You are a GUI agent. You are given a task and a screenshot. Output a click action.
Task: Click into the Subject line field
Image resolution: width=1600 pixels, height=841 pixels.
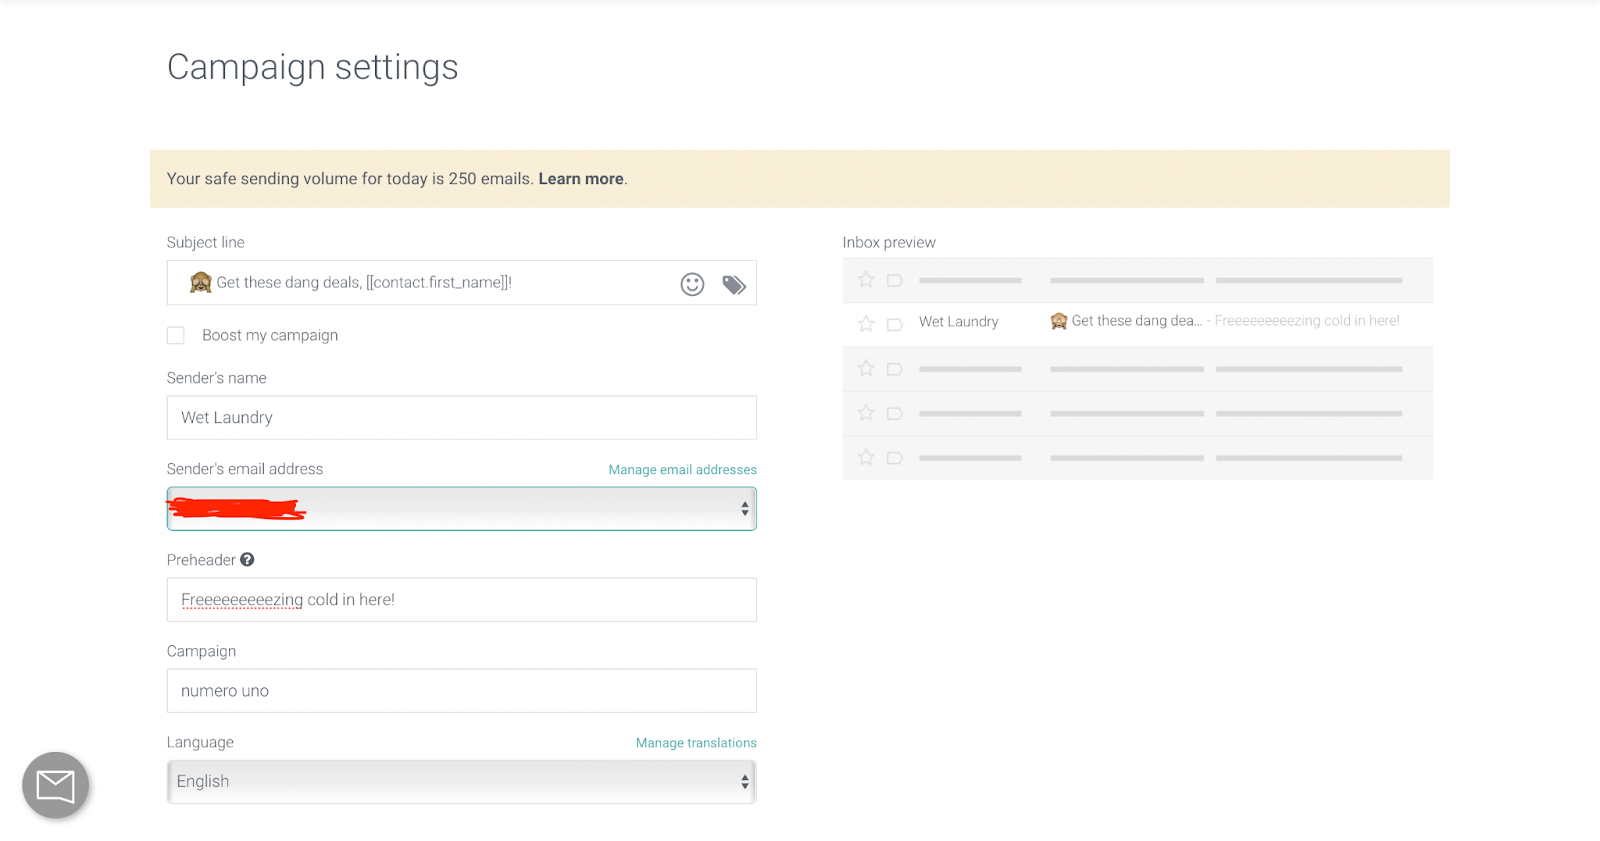click(440, 283)
